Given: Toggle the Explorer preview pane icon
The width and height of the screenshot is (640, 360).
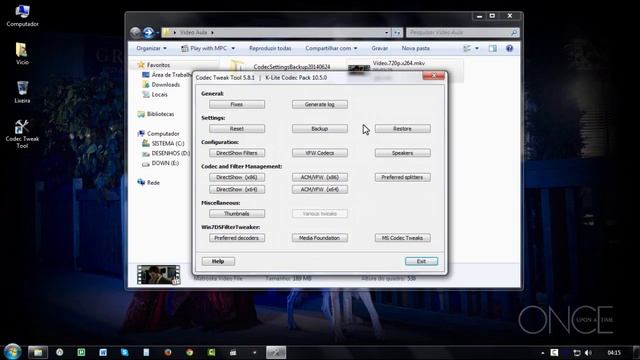Looking at the screenshot, I should 493,48.
